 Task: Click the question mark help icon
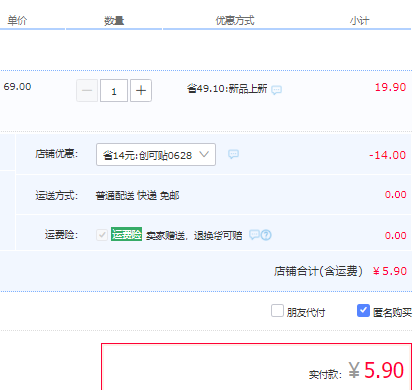[266, 235]
